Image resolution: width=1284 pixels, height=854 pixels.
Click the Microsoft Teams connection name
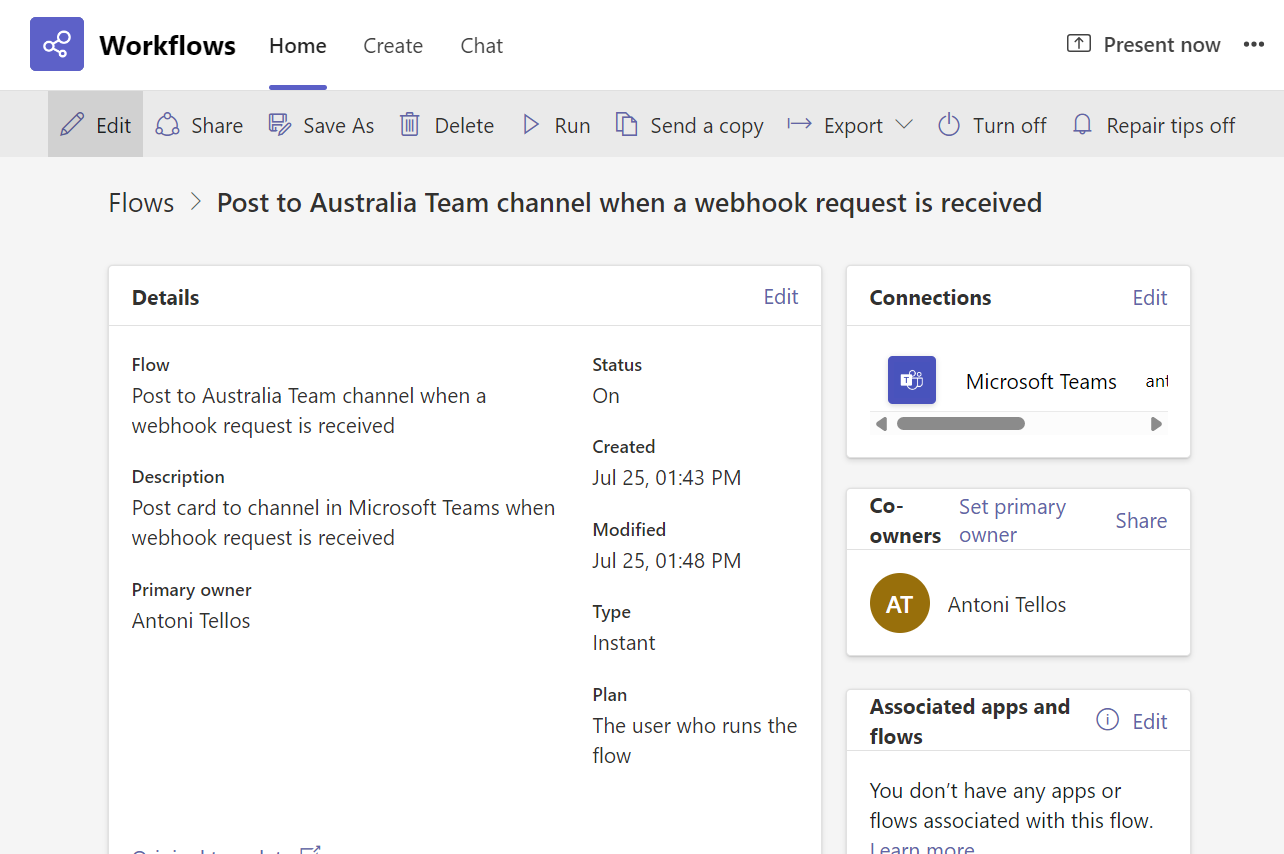pyautogui.click(x=1041, y=381)
